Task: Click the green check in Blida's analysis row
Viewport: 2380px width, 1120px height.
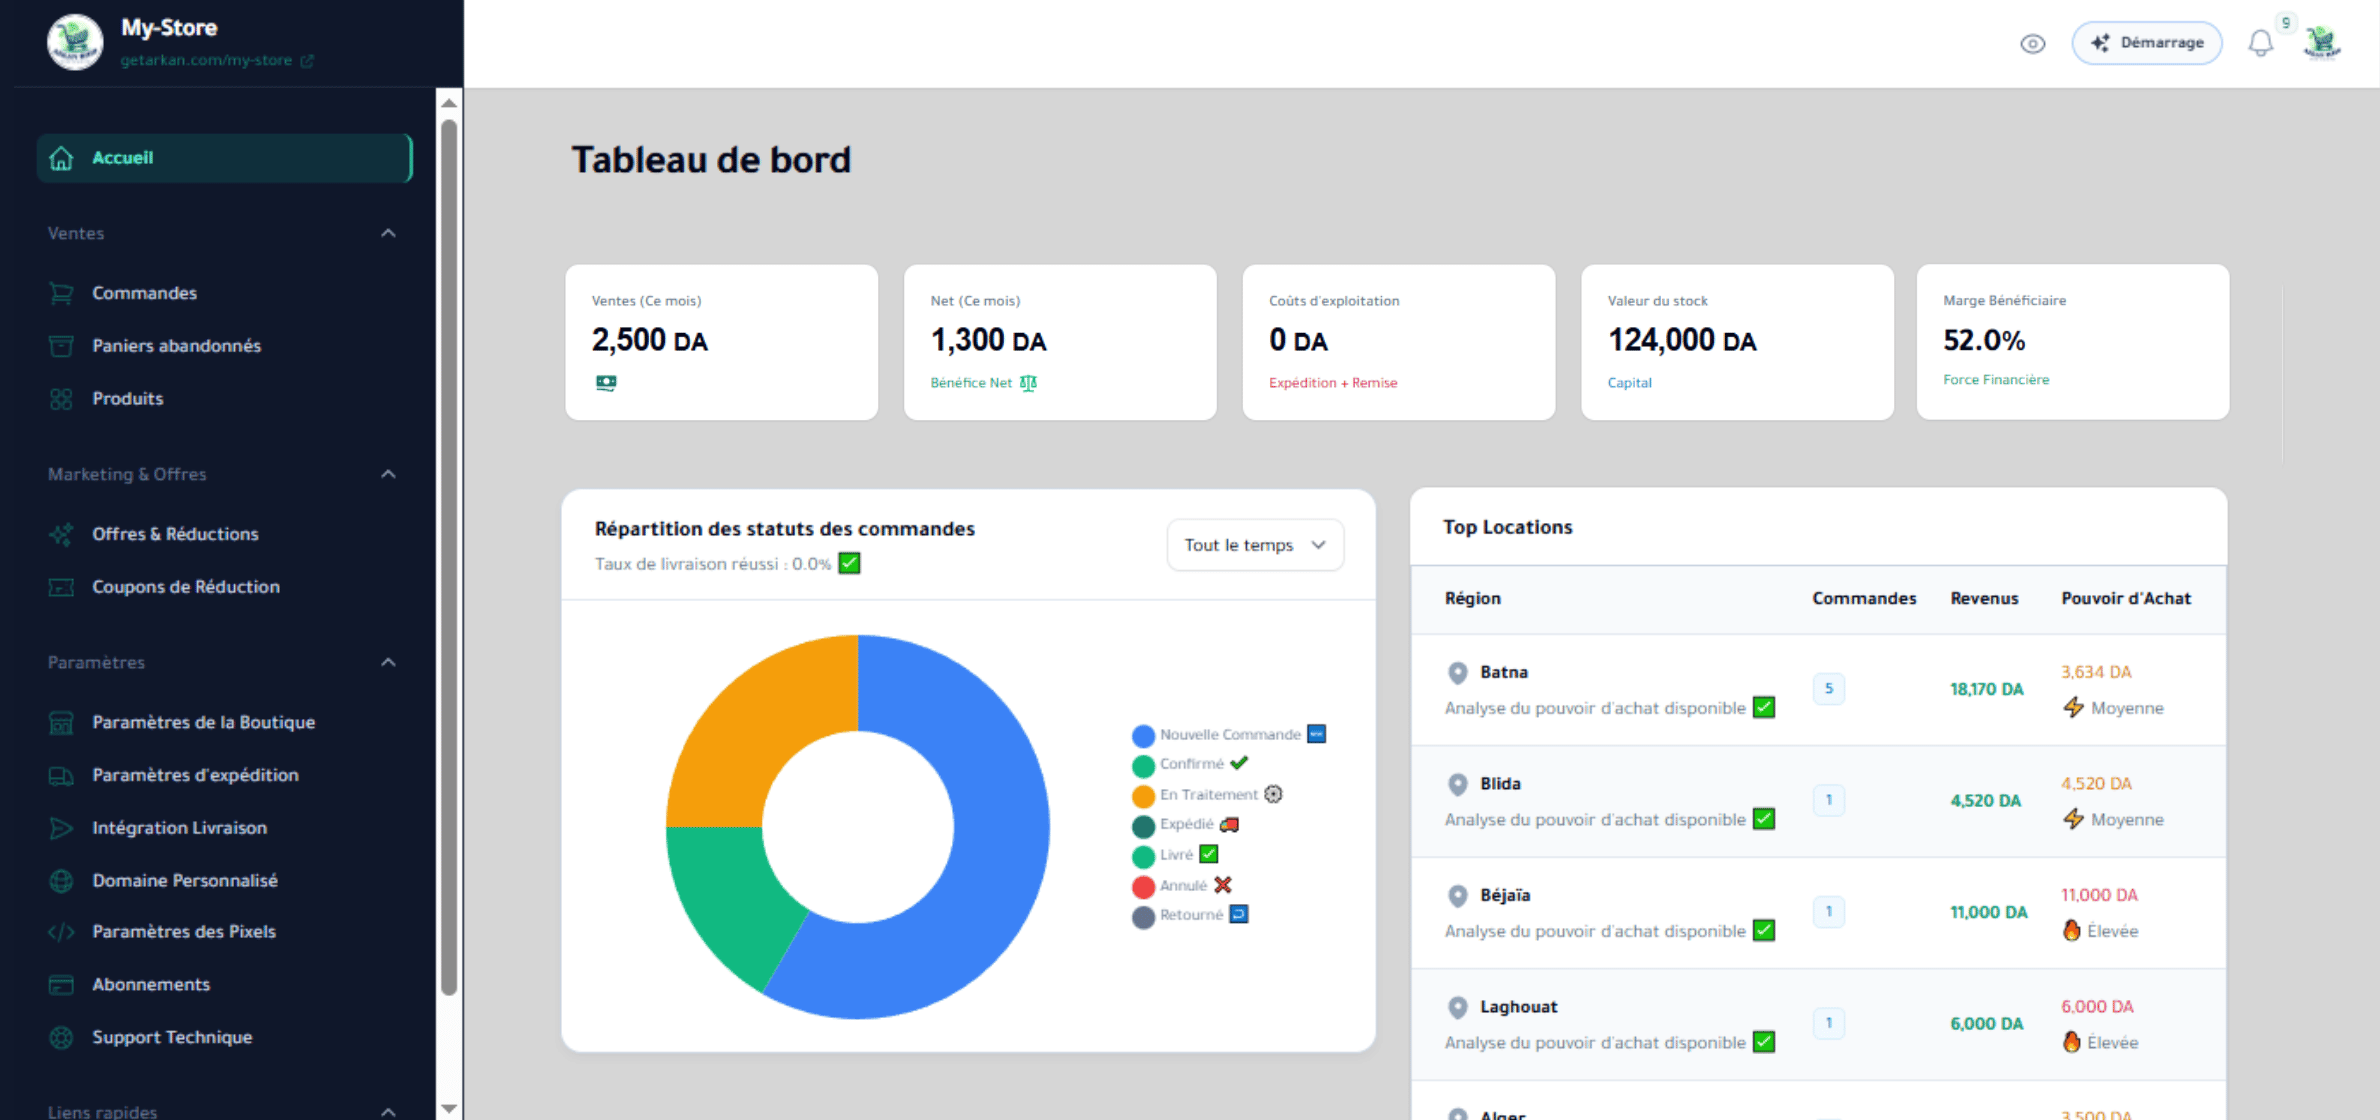Action: click(1764, 820)
